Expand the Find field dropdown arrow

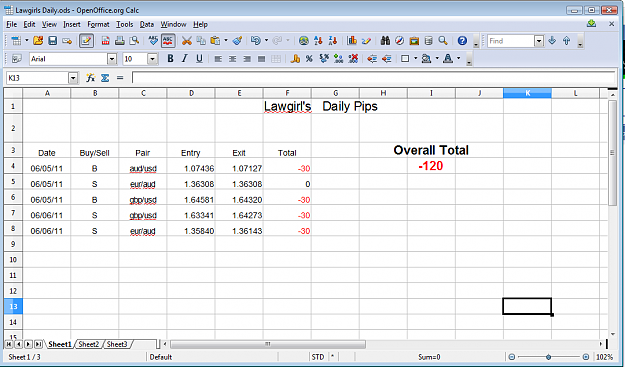[x=539, y=41]
